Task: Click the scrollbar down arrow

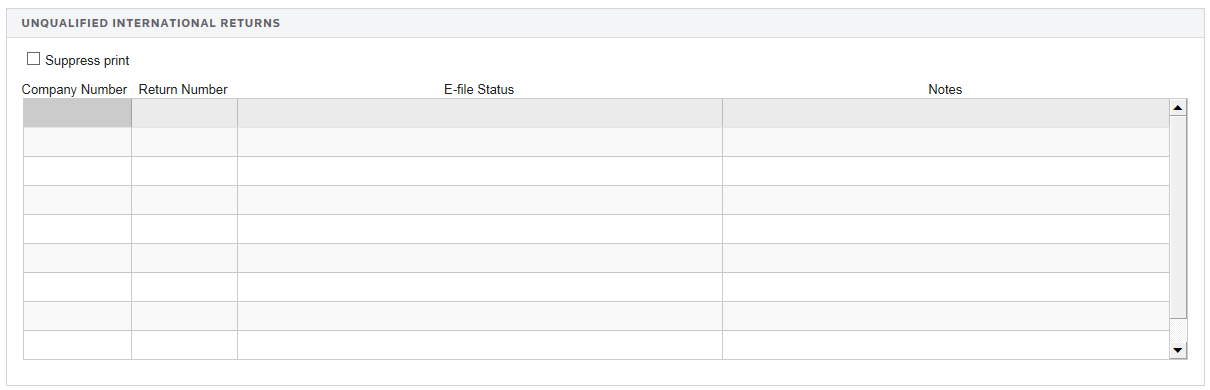Action: 1178,350
